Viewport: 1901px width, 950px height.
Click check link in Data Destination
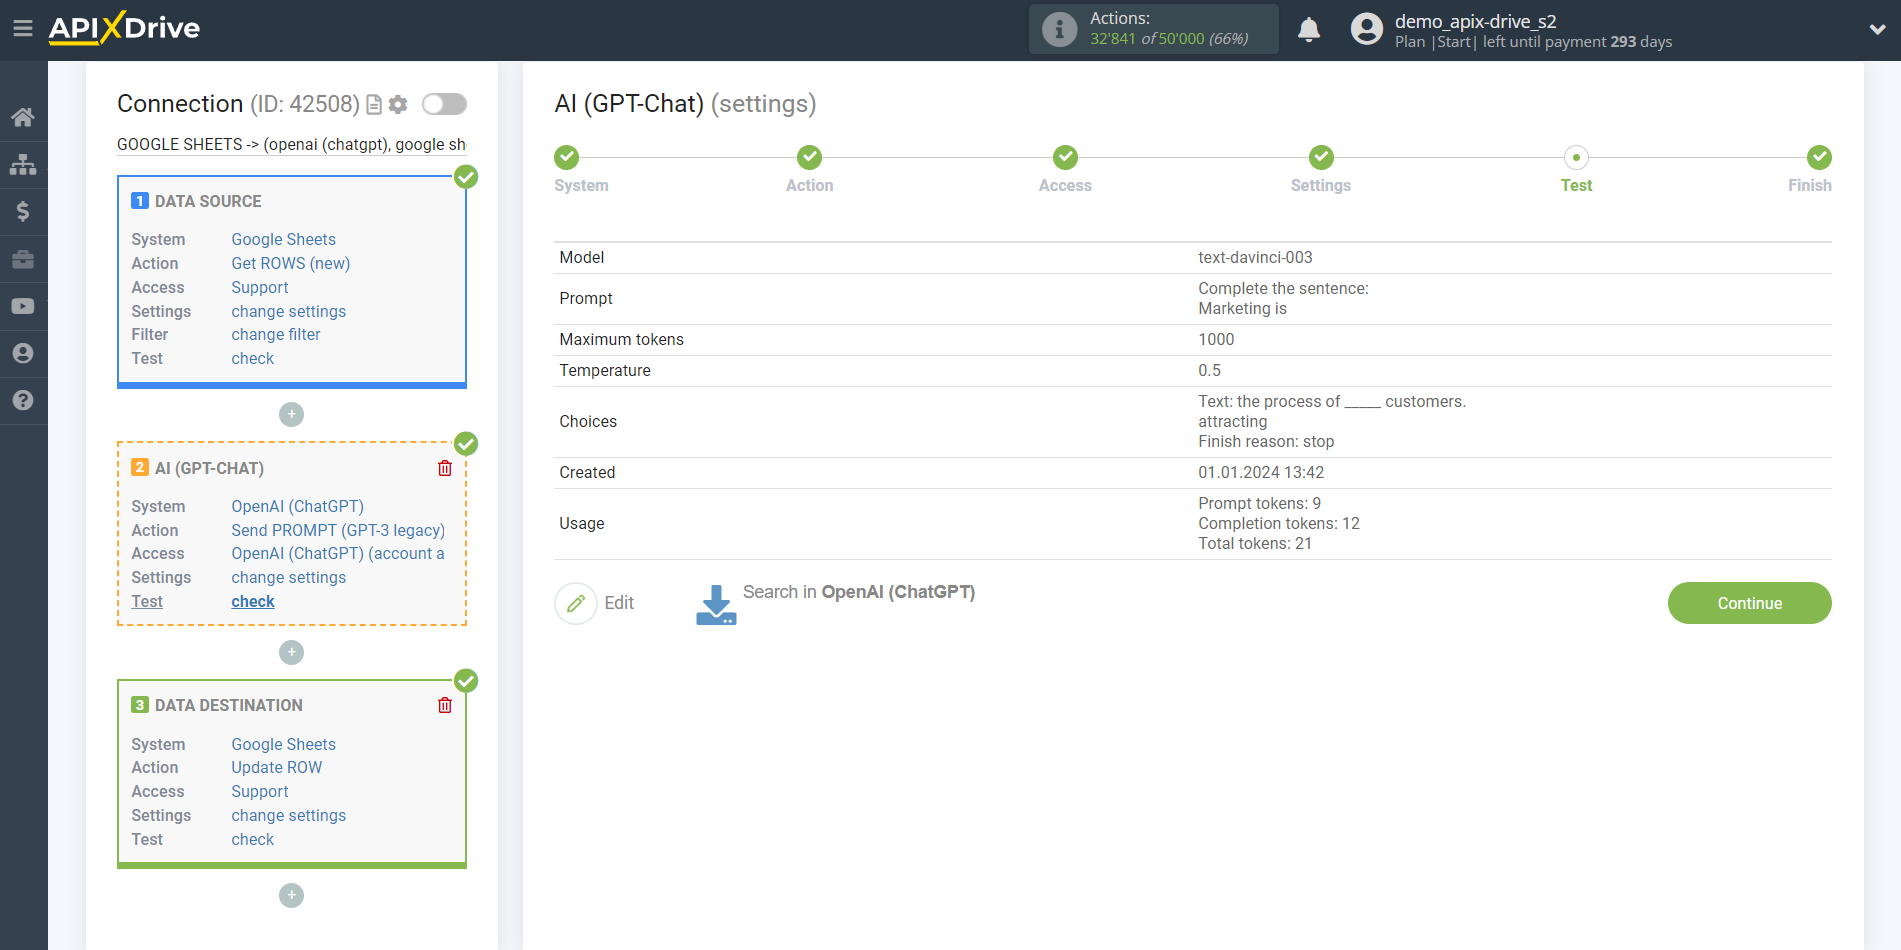[x=252, y=839]
